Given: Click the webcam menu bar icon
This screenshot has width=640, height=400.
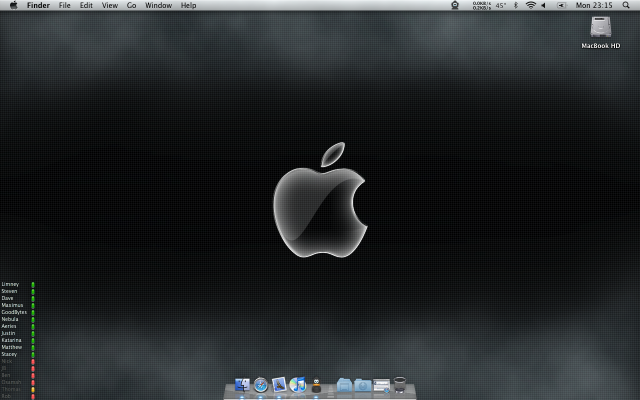Looking at the screenshot, I should pyautogui.click(x=455, y=5).
